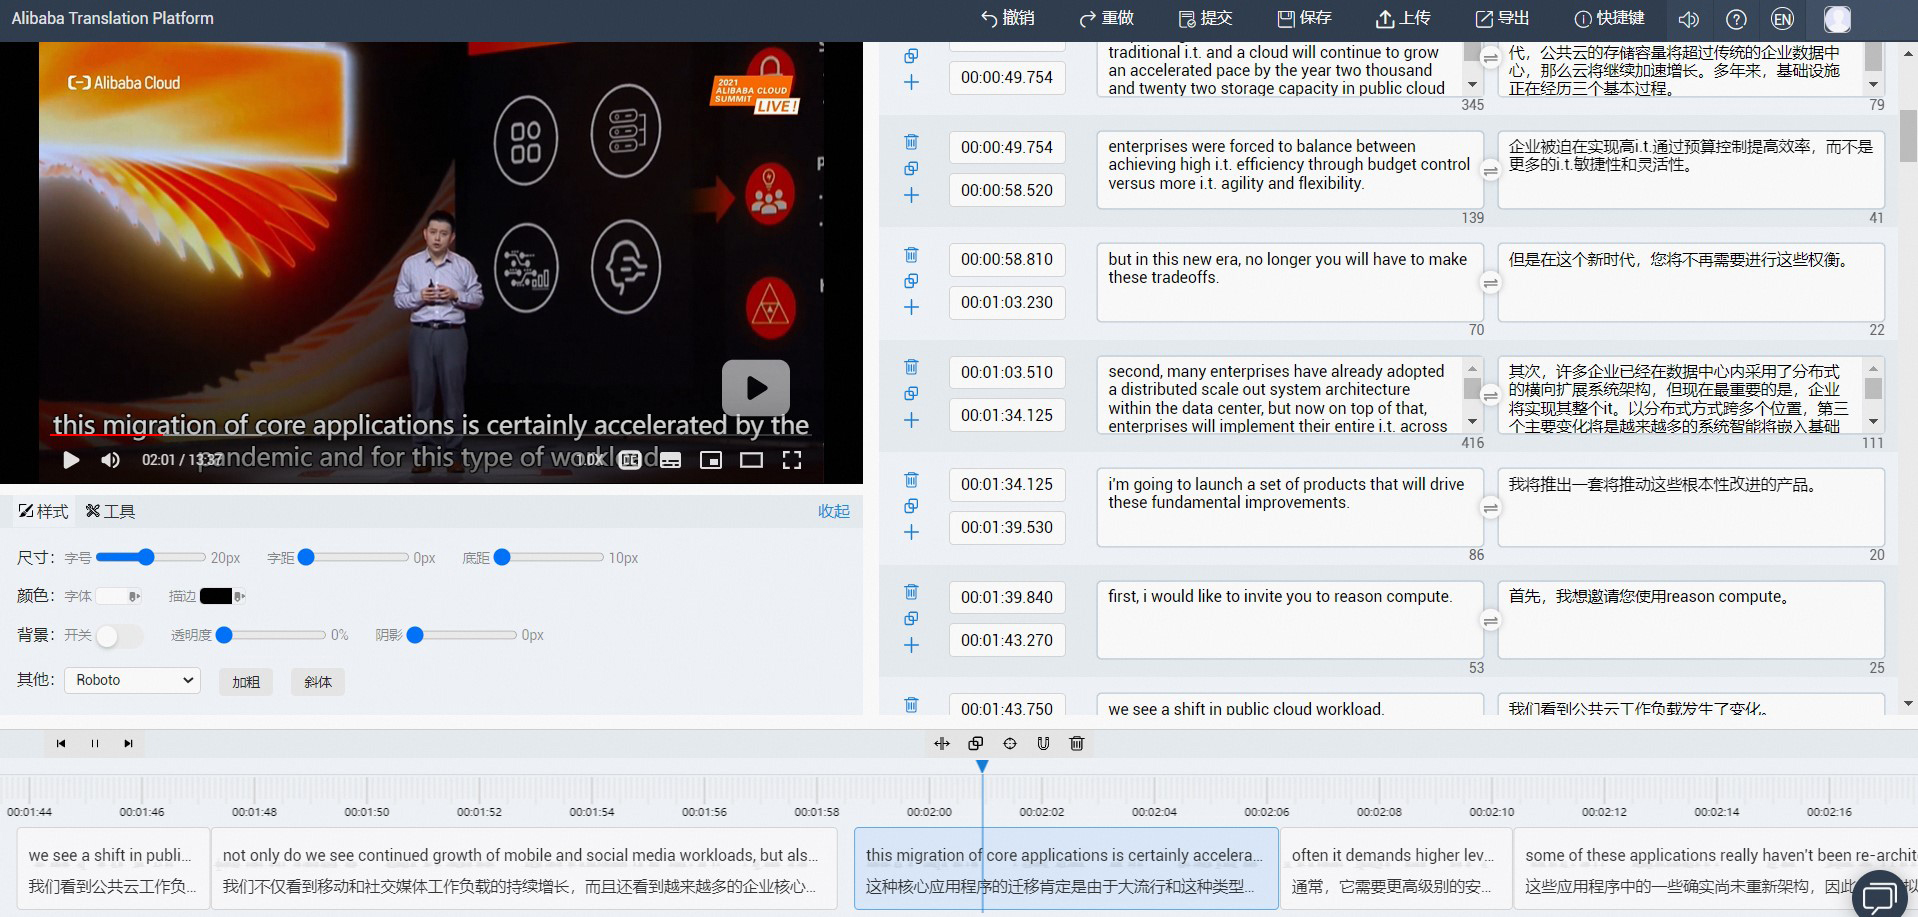Screen dimensions: 1918x917
Task: Edit end time 00:01:39.530 field
Action: [1007, 527]
